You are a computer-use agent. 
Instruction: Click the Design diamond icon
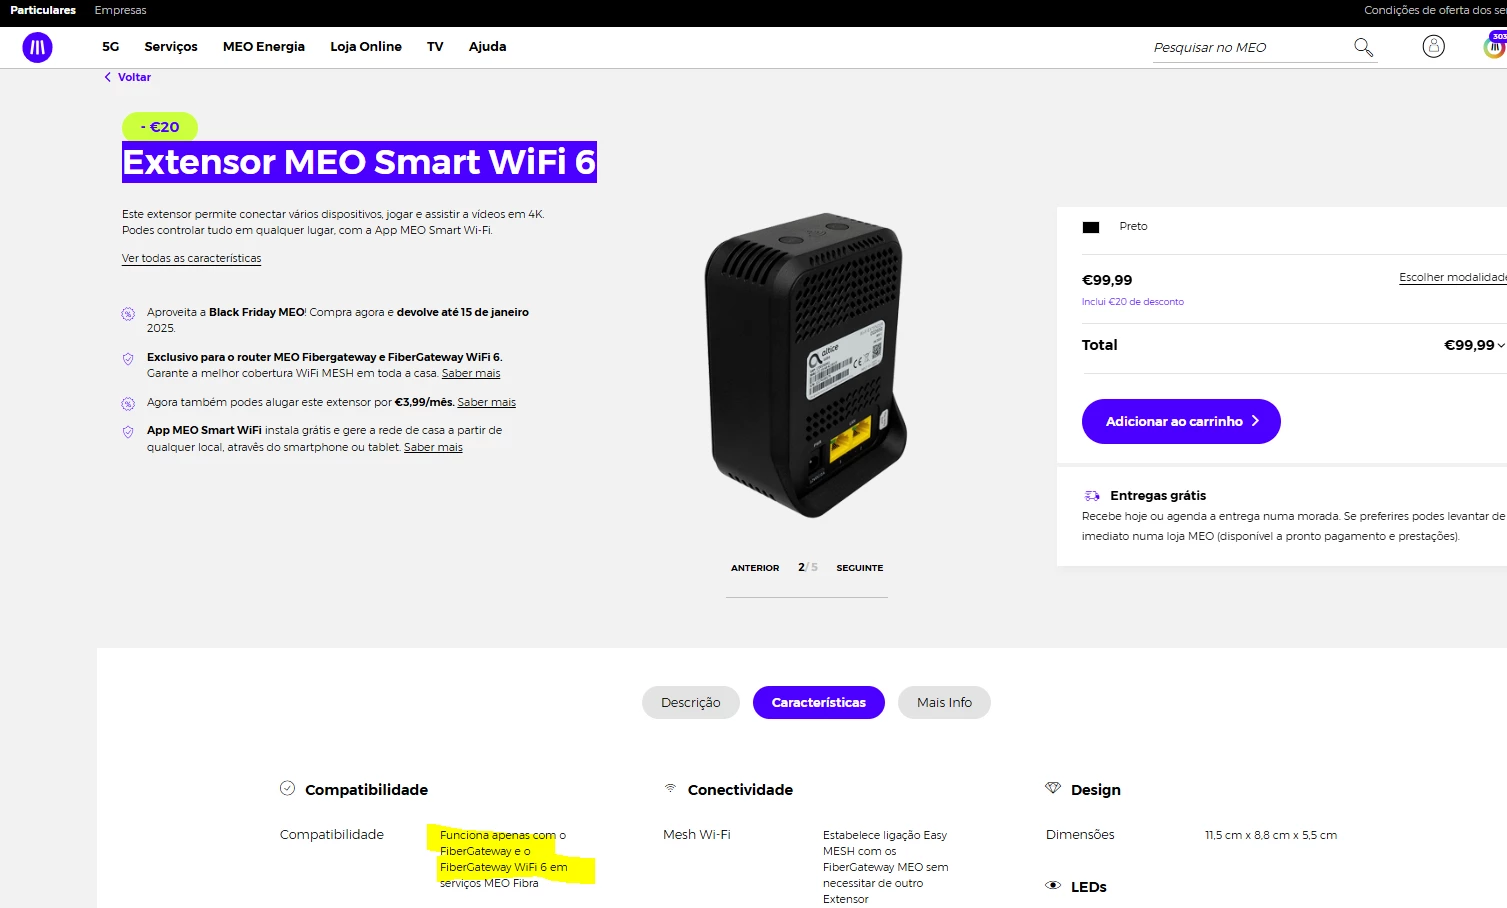point(1053,788)
